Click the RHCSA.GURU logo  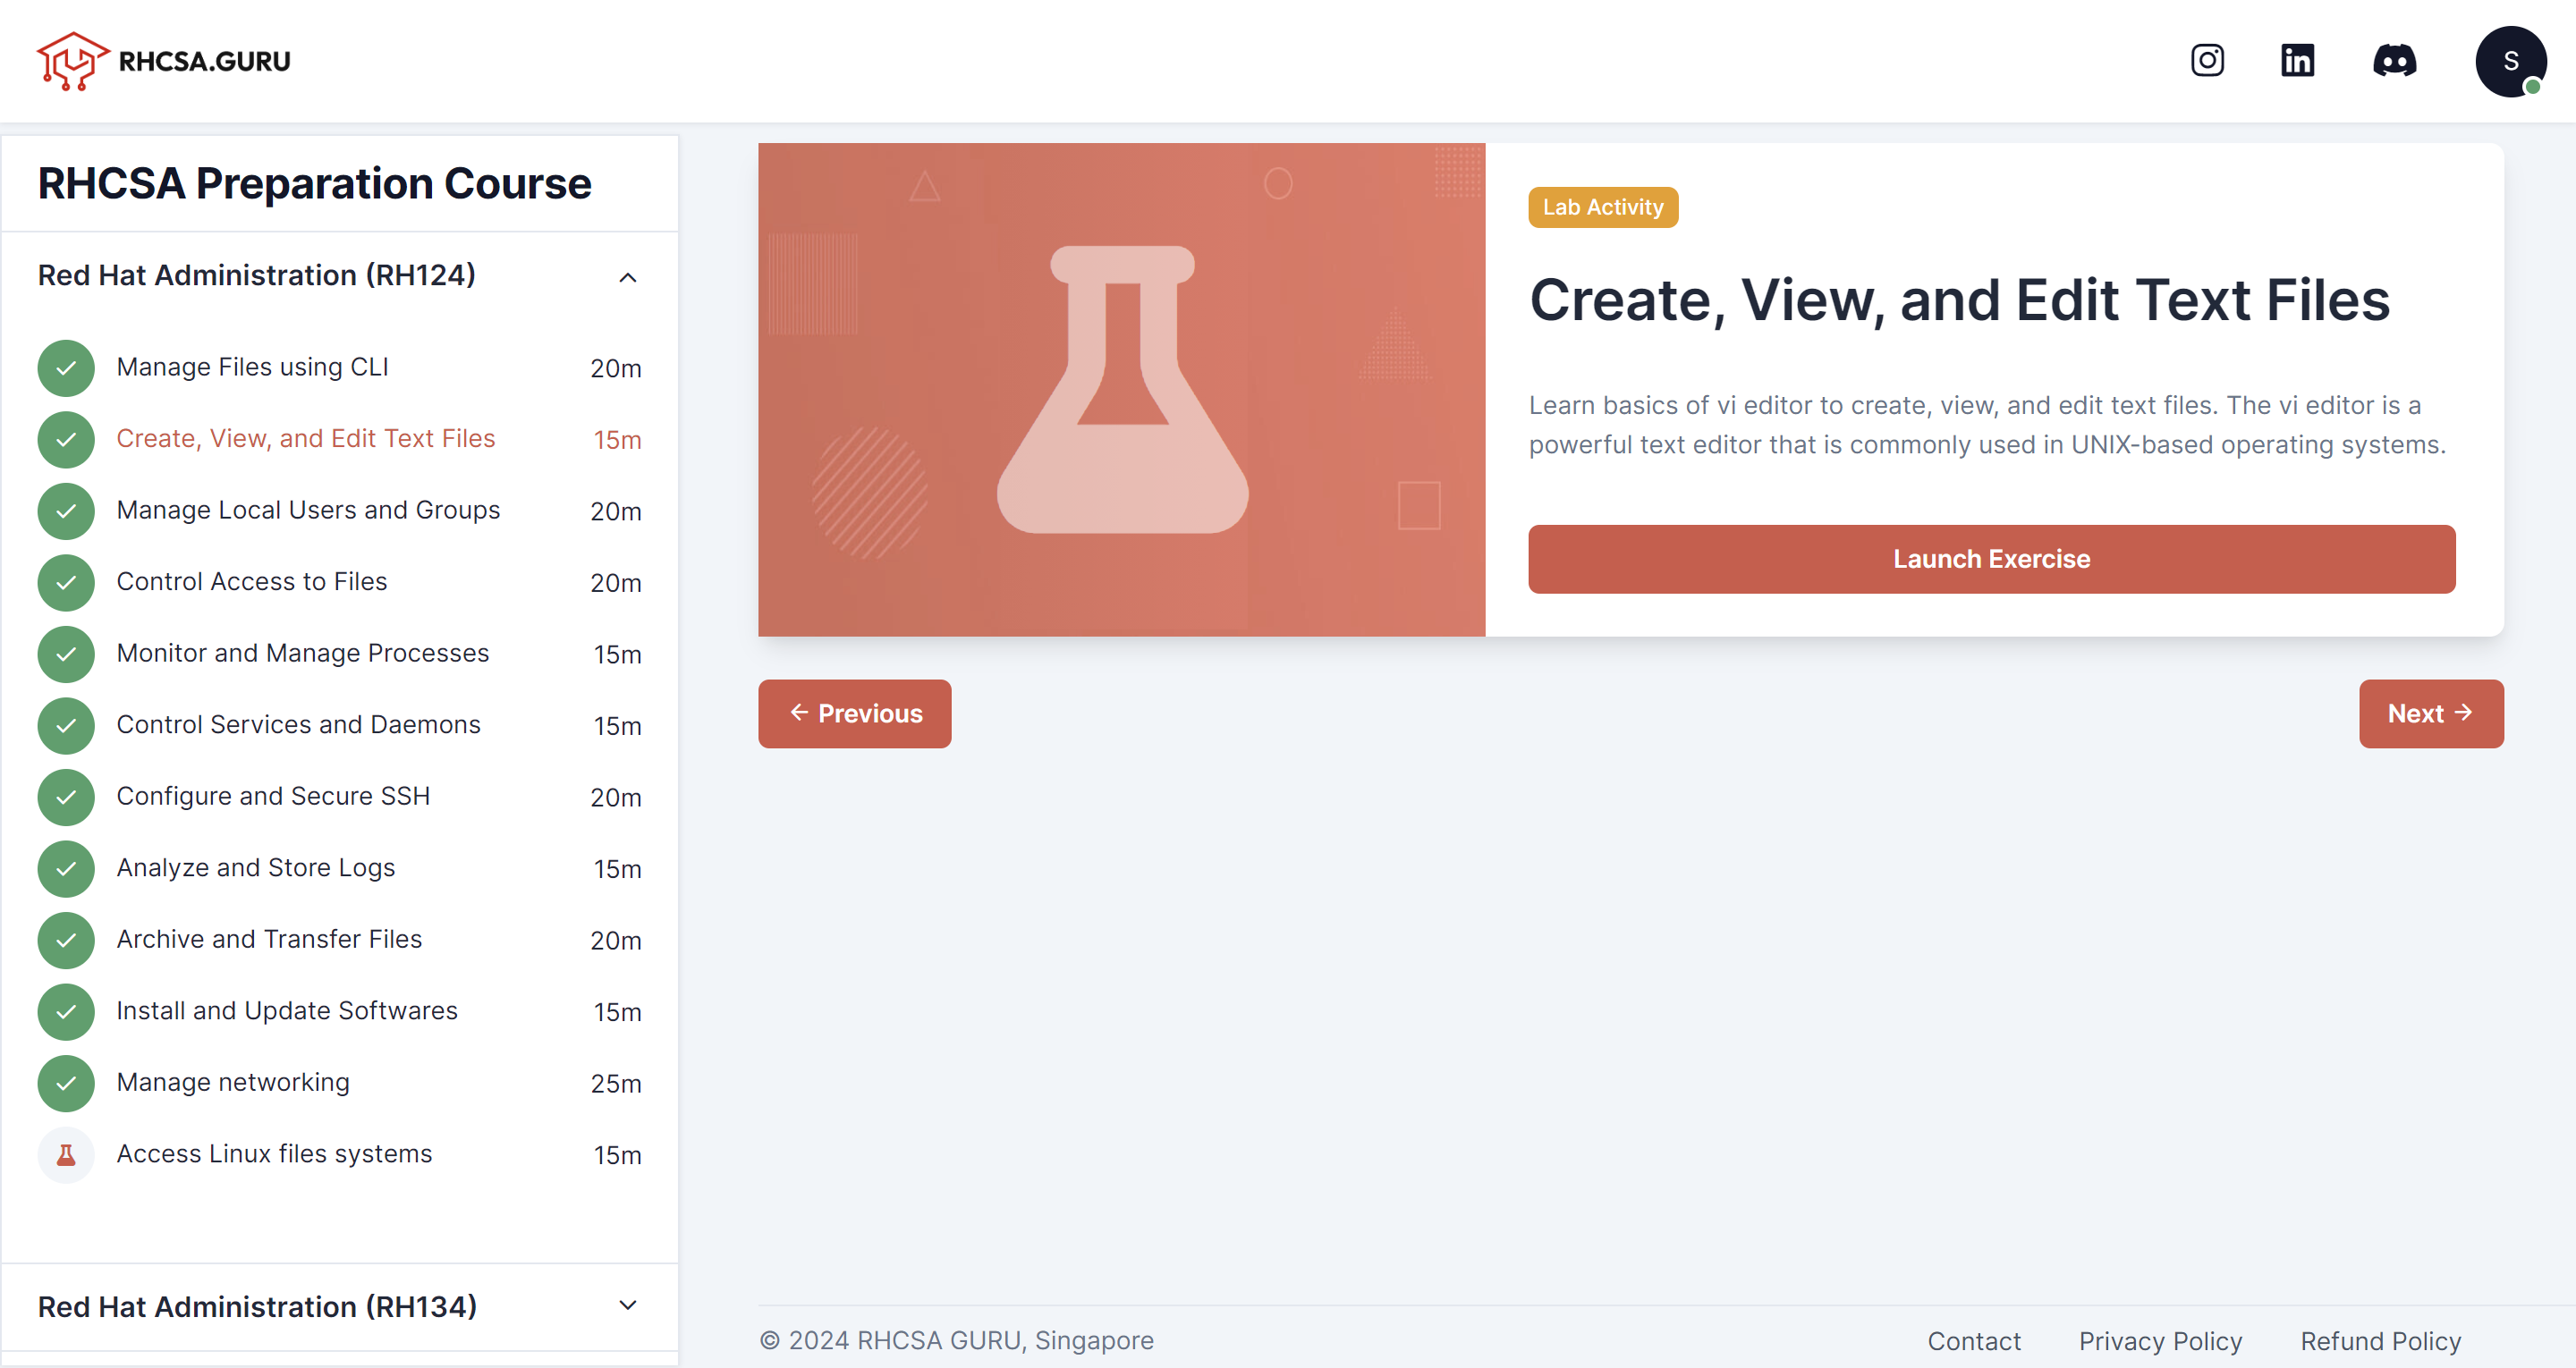[163, 61]
